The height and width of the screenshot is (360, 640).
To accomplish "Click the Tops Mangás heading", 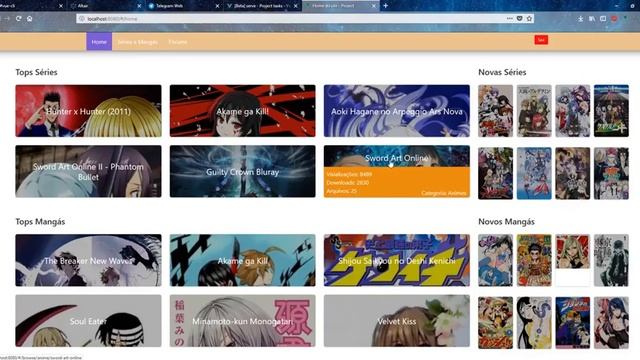I will [40, 222].
